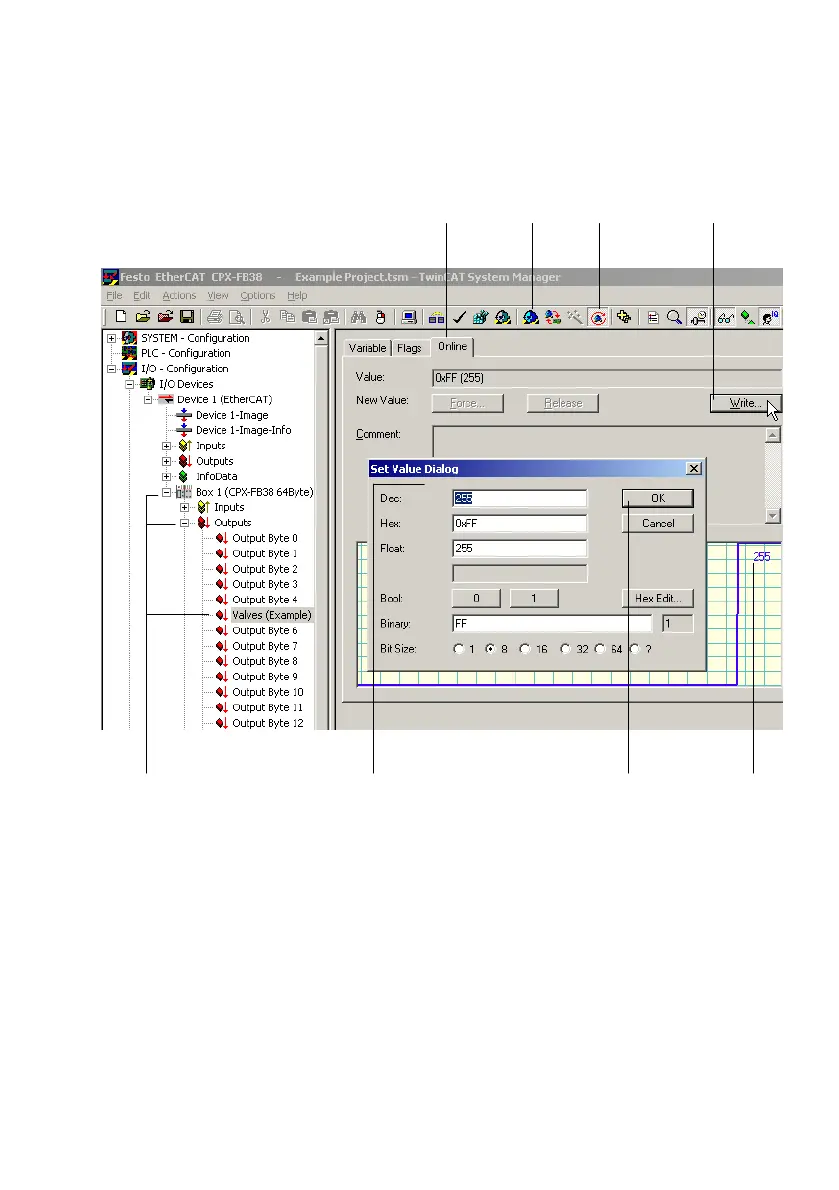Image resolution: width=839 pixels, height=1190 pixels.
Task: Click the Copy toolbar icon
Action: point(287,317)
